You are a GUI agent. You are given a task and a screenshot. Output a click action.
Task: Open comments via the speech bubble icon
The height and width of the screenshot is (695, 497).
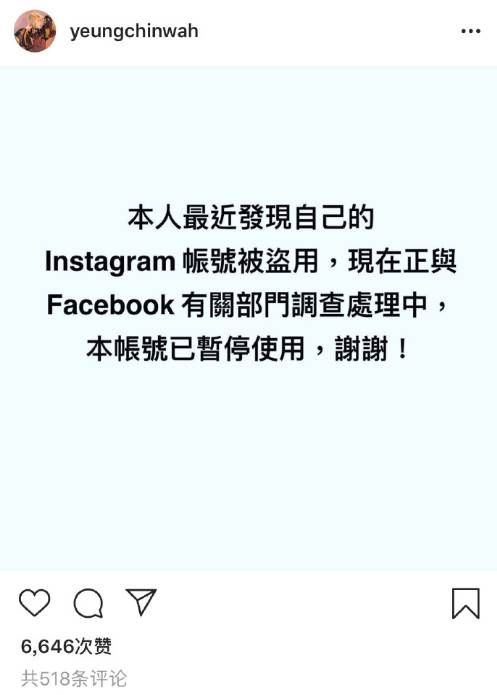click(88, 603)
